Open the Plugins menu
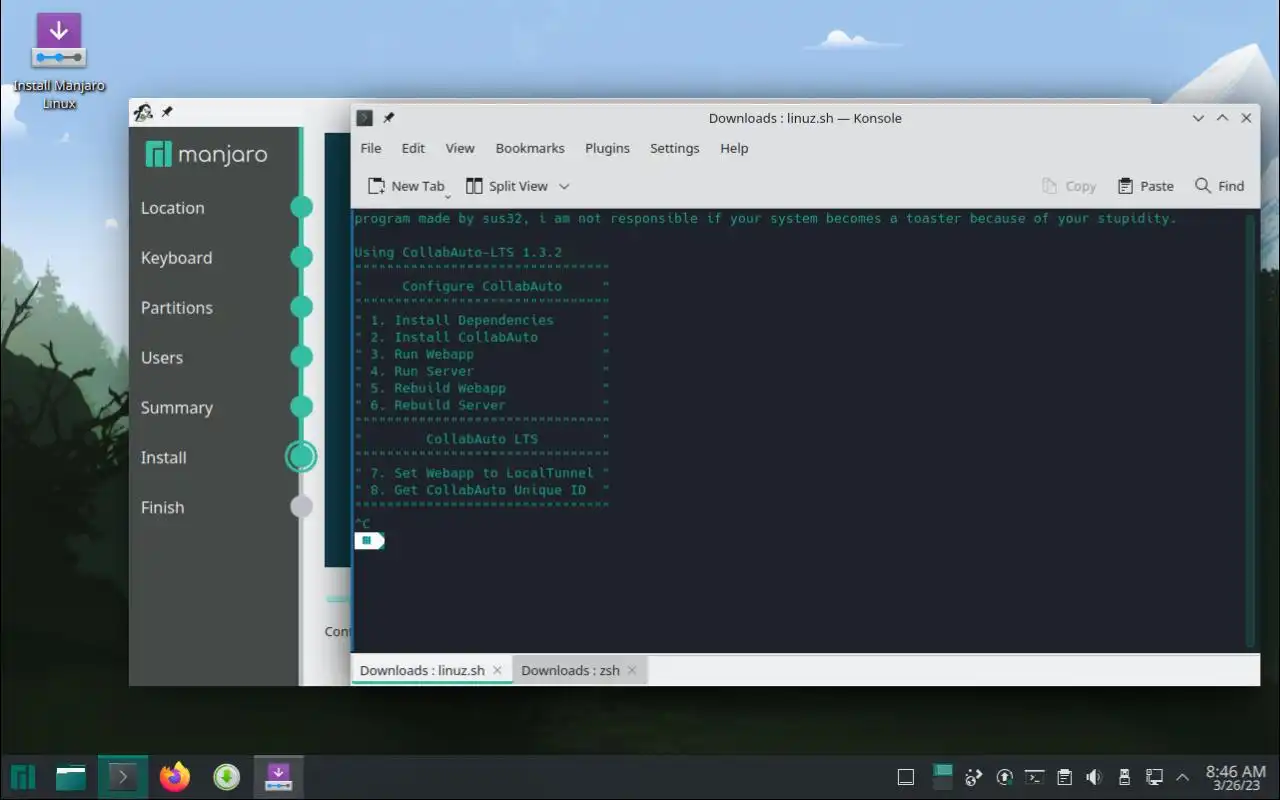Screen dimensions: 1280x800 (607, 148)
